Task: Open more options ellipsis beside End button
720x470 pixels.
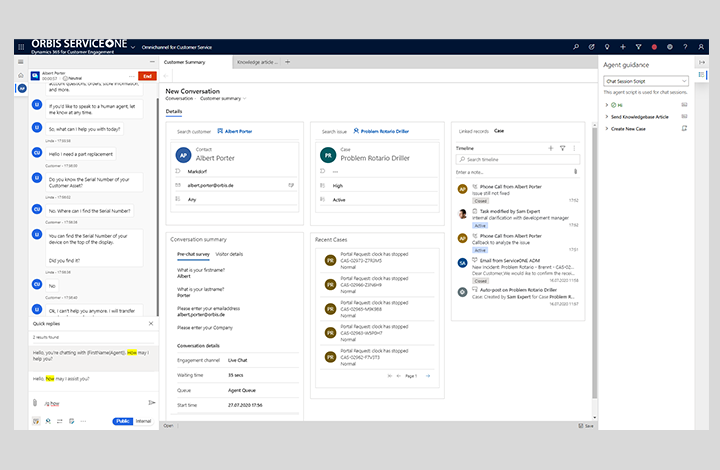Action: click(132, 76)
